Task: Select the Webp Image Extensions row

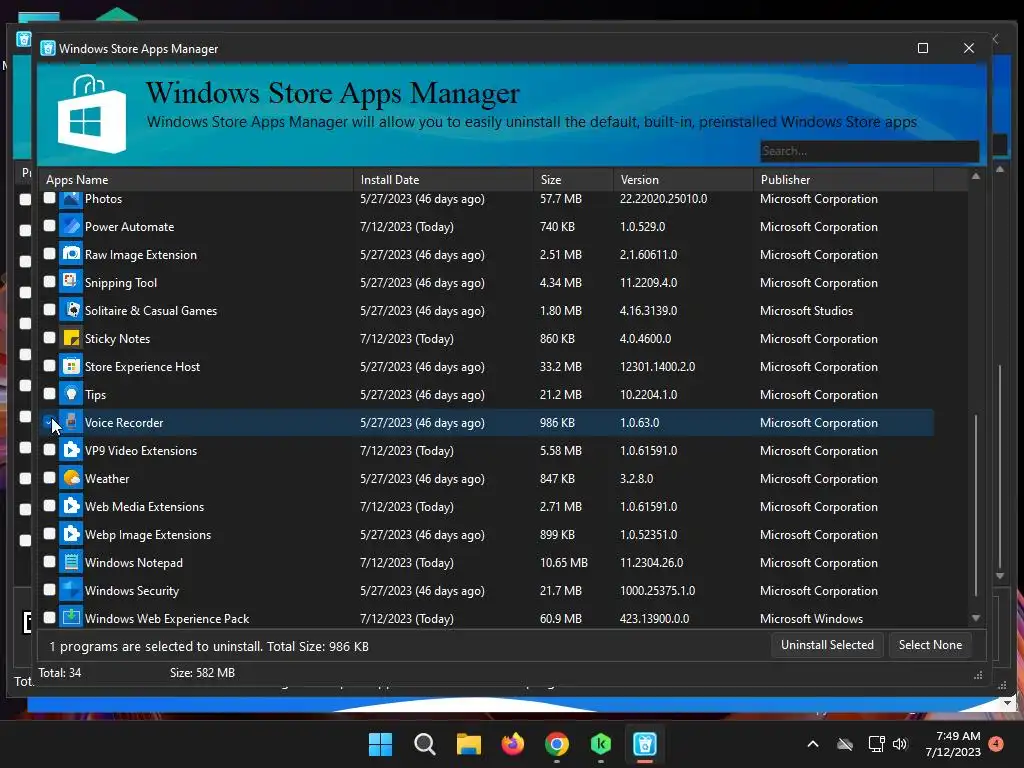Action: (487, 535)
